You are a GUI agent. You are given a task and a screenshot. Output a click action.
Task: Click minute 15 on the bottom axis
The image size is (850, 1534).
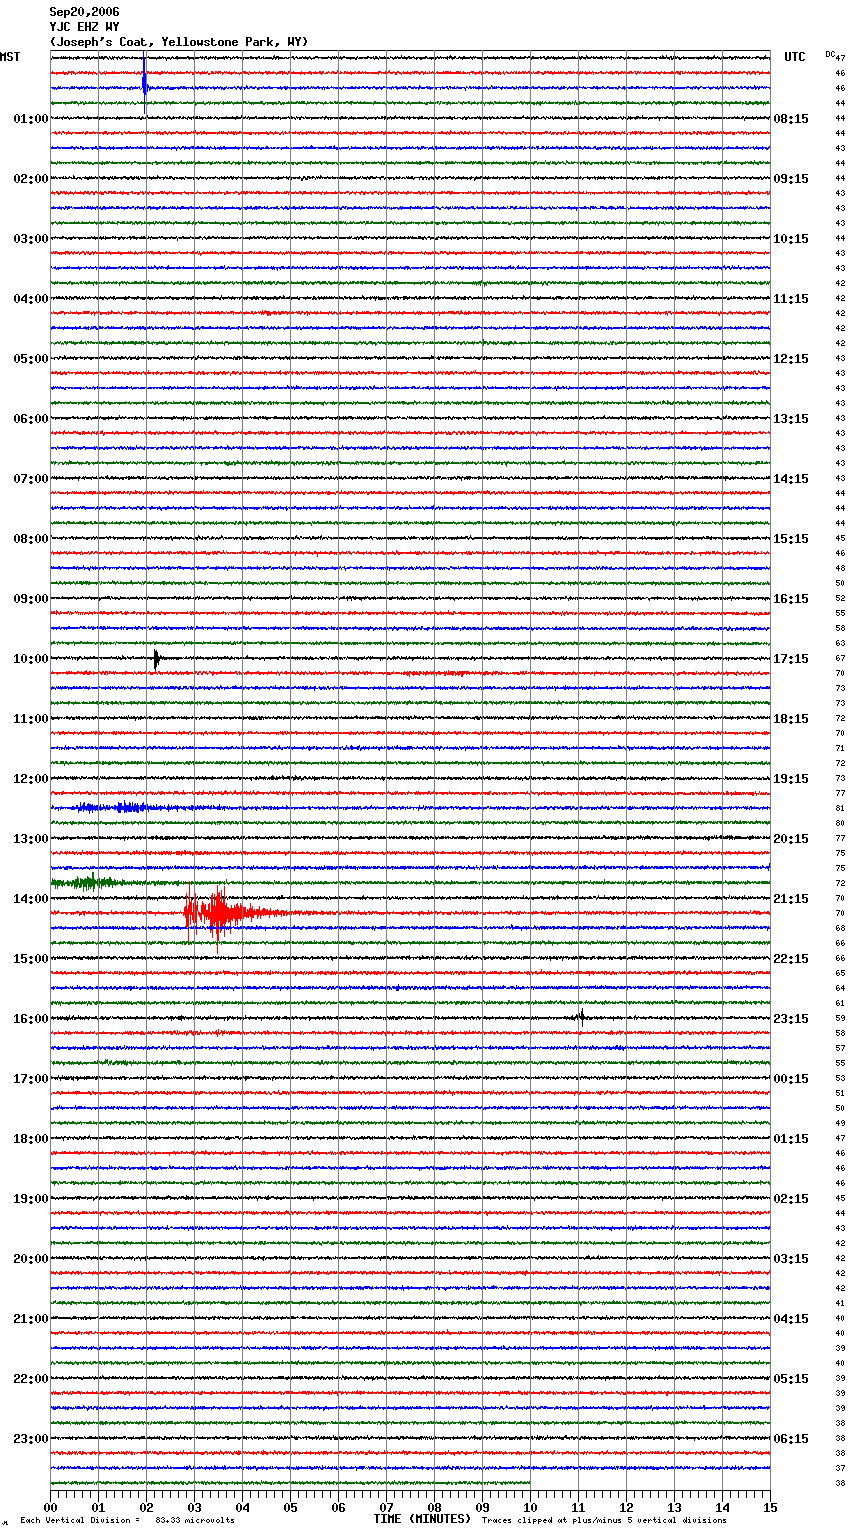pyautogui.click(x=770, y=1507)
